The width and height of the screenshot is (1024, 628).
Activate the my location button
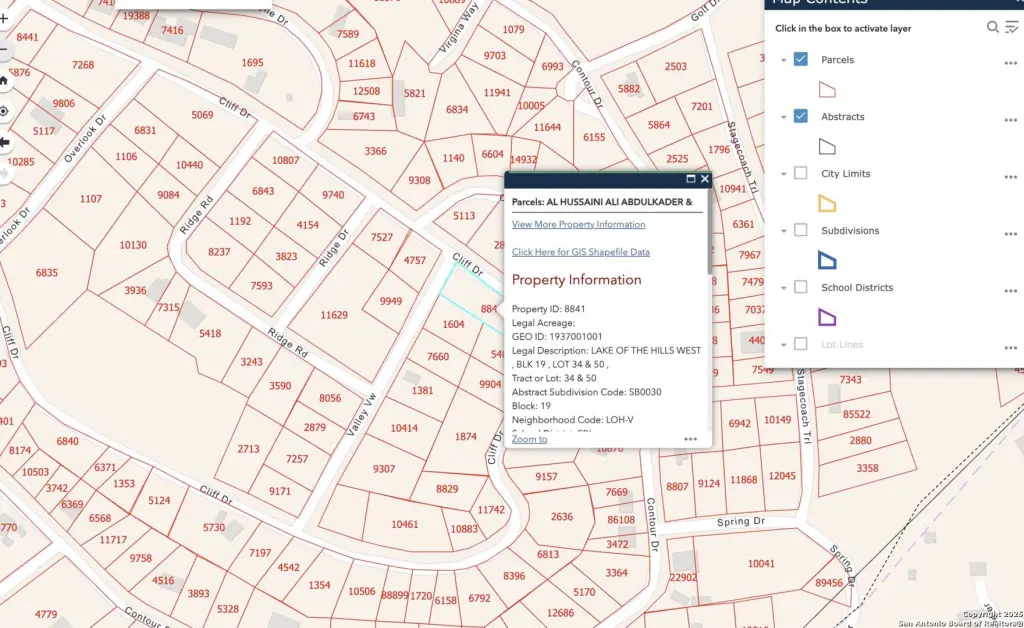pos(4,111)
